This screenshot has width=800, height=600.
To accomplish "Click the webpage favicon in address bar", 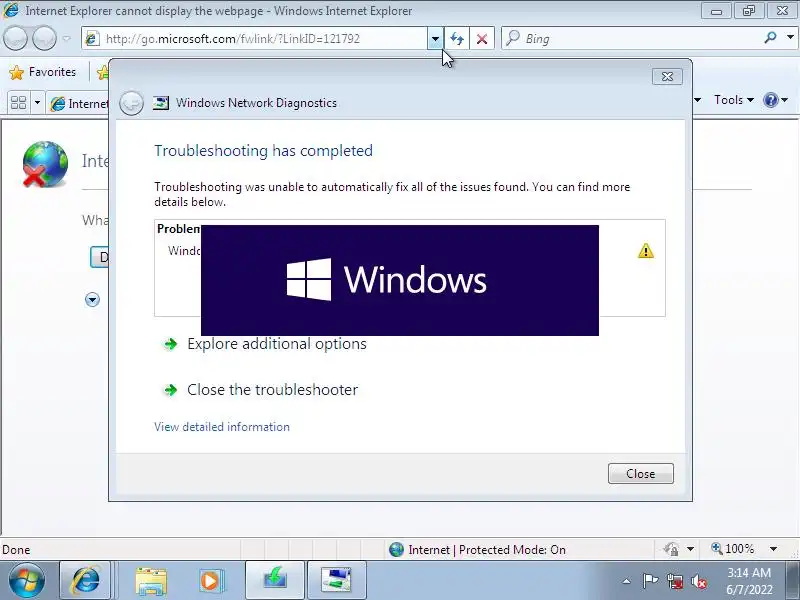I will coord(92,39).
